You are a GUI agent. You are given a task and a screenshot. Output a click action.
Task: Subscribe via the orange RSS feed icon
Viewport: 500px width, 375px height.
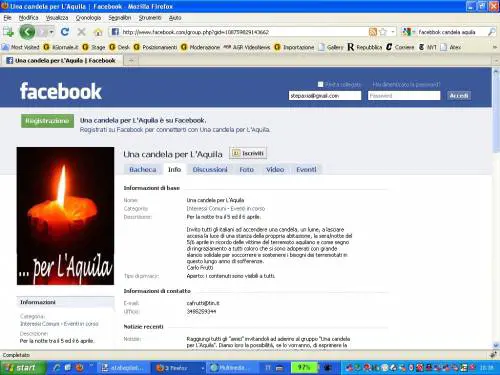pyautogui.click(x=373, y=32)
